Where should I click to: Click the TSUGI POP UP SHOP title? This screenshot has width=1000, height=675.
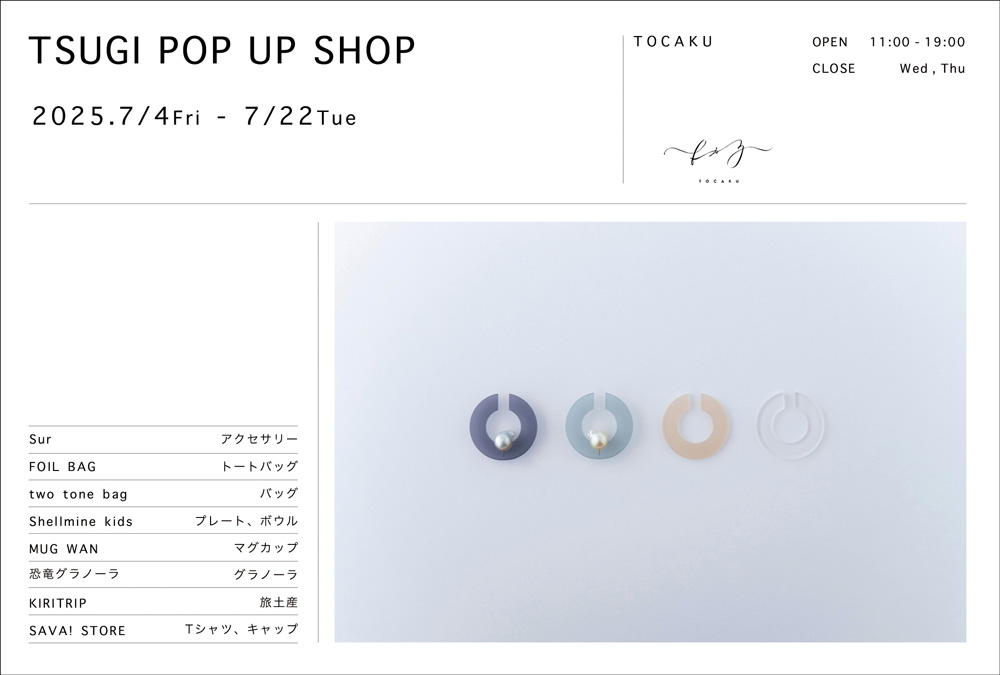coord(222,50)
